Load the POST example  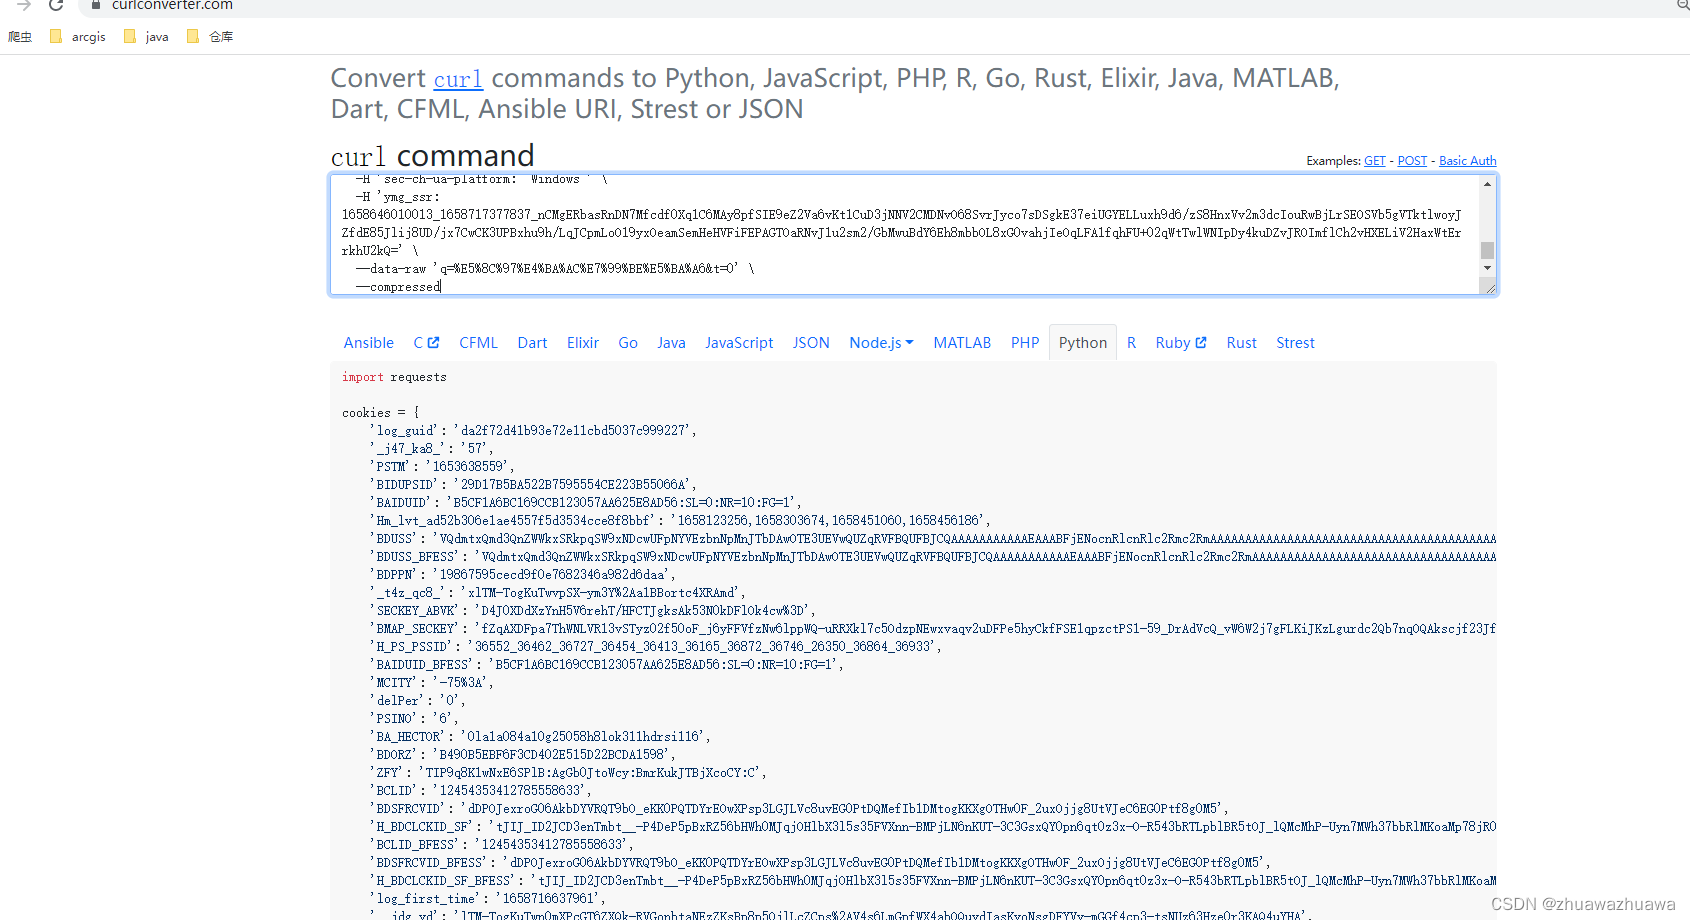point(1412,161)
